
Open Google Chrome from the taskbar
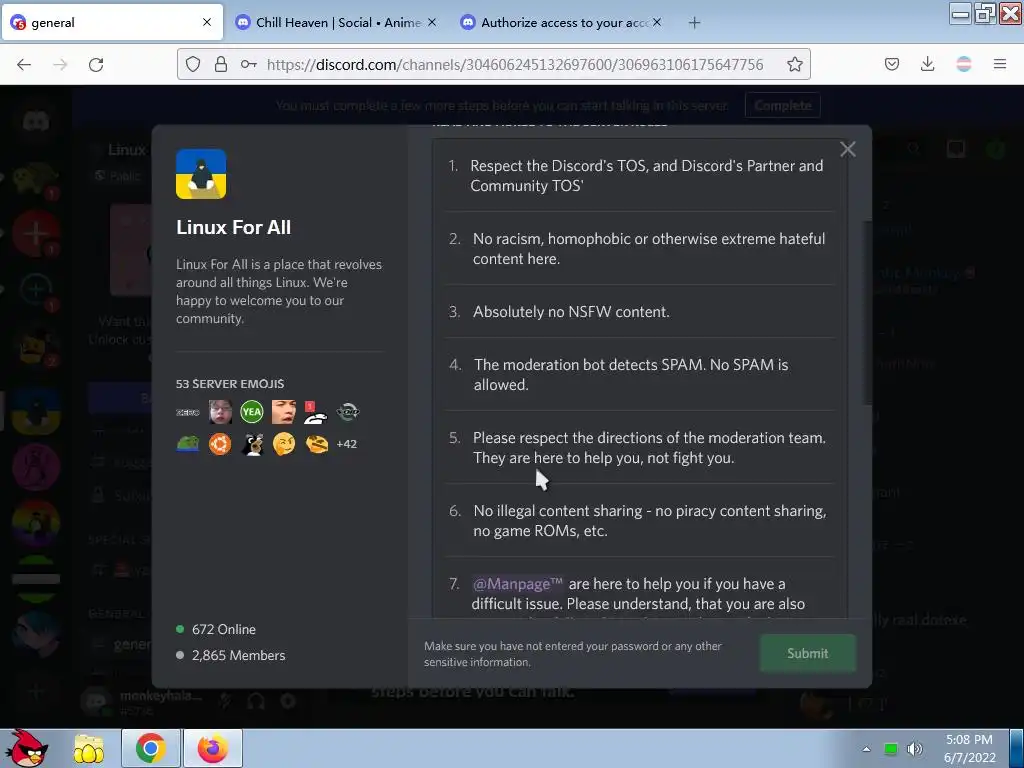pos(151,748)
